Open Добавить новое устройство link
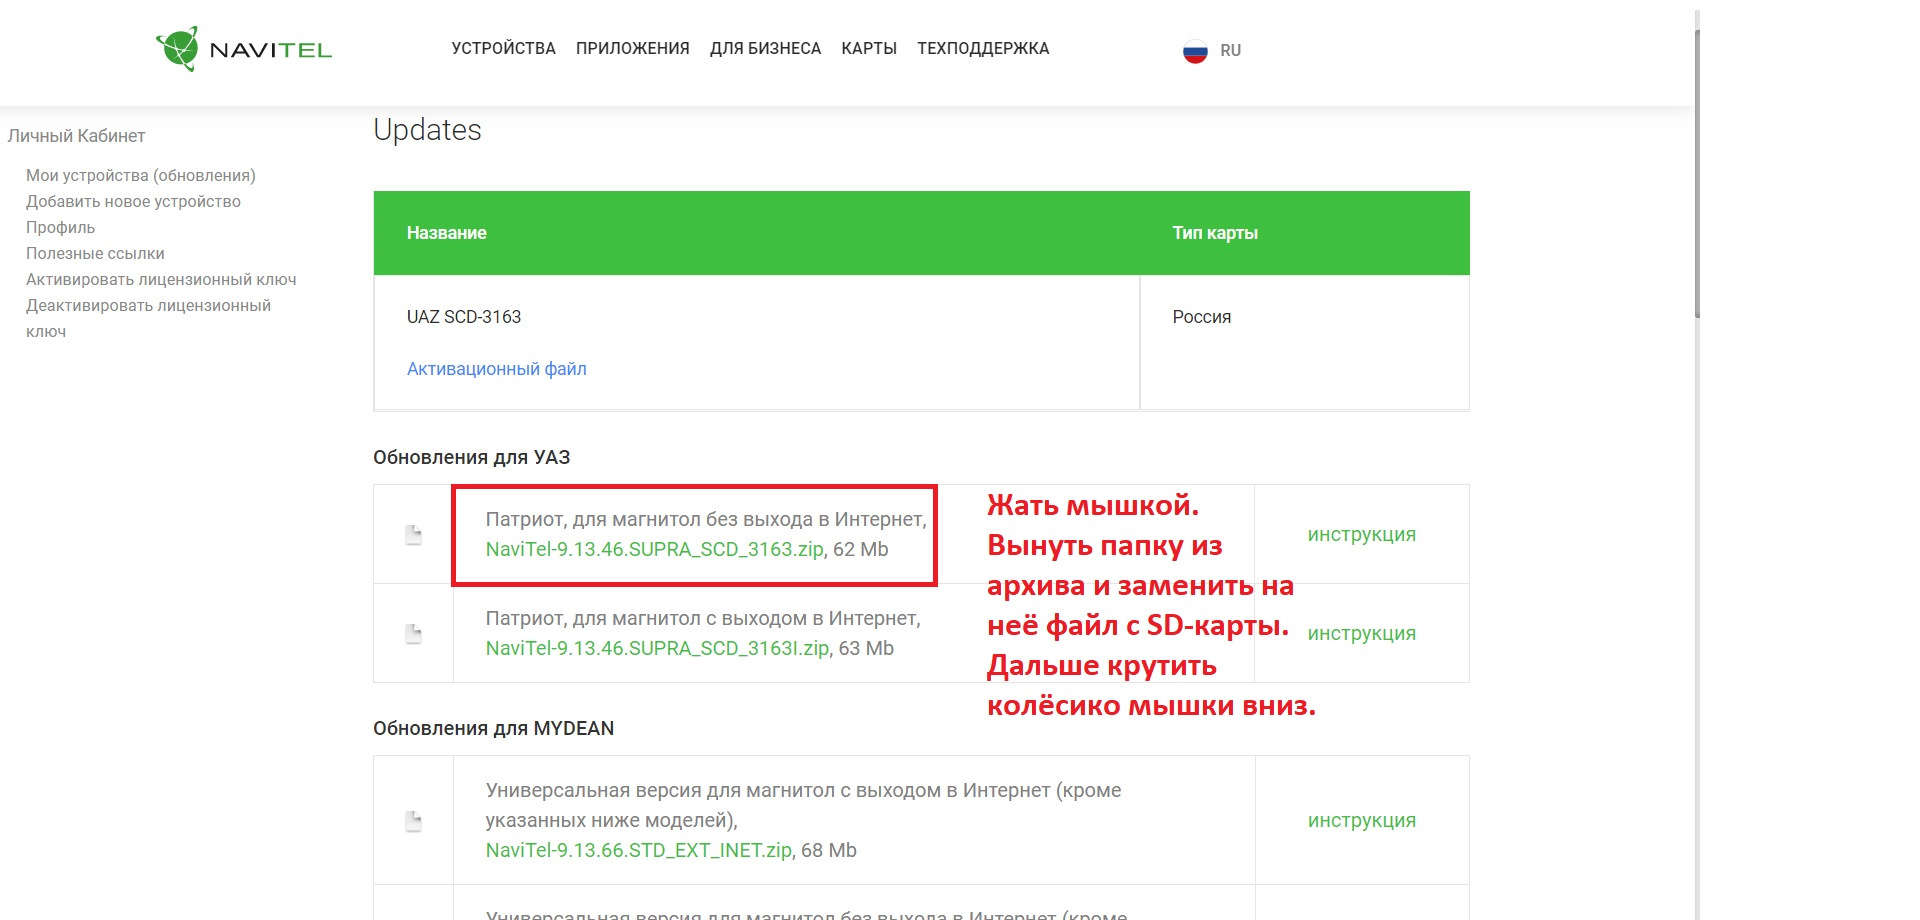Viewport: 1920px width, 920px height. point(133,201)
